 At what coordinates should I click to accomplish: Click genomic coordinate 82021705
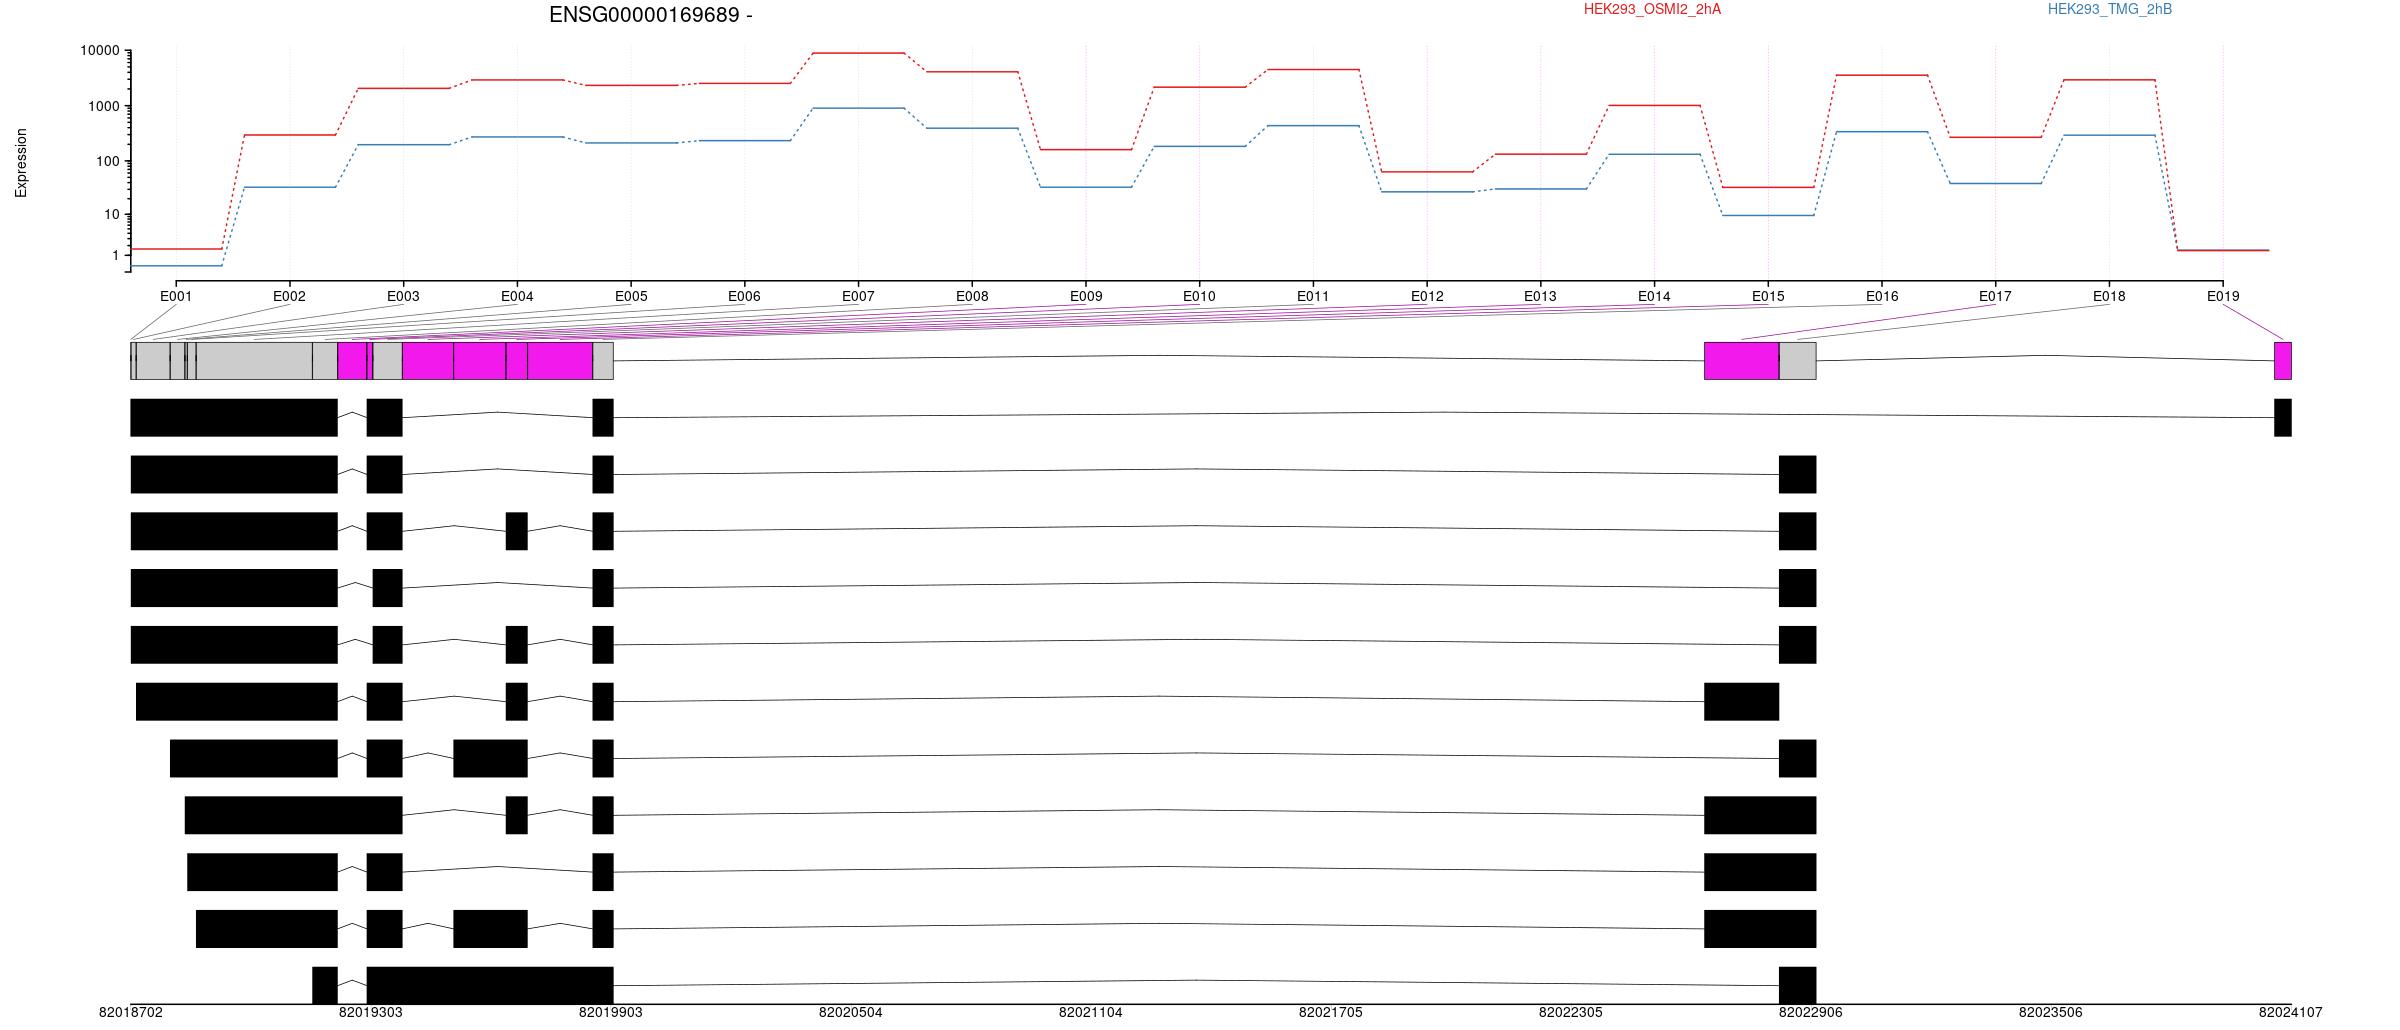click(1331, 1012)
